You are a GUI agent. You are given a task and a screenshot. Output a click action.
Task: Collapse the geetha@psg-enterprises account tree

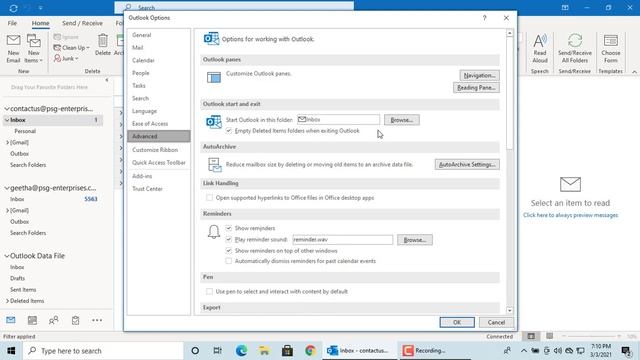(x=7, y=188)
